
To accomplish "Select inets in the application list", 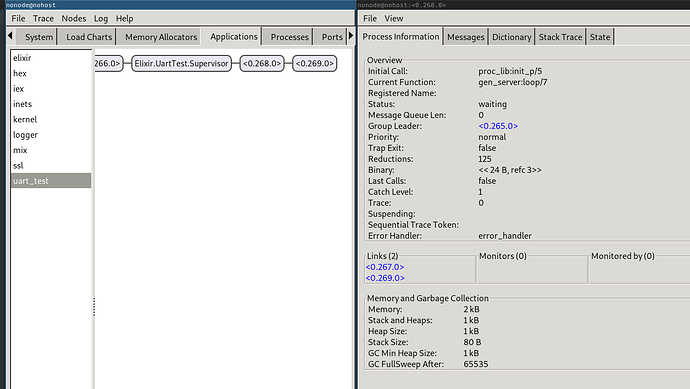I will [51, 104].
